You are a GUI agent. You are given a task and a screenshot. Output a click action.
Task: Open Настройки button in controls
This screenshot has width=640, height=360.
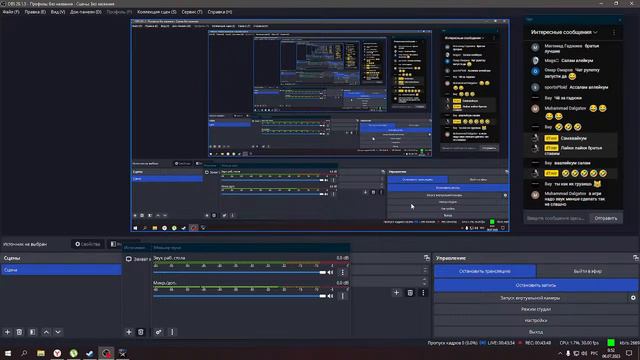tap(536, 321)
